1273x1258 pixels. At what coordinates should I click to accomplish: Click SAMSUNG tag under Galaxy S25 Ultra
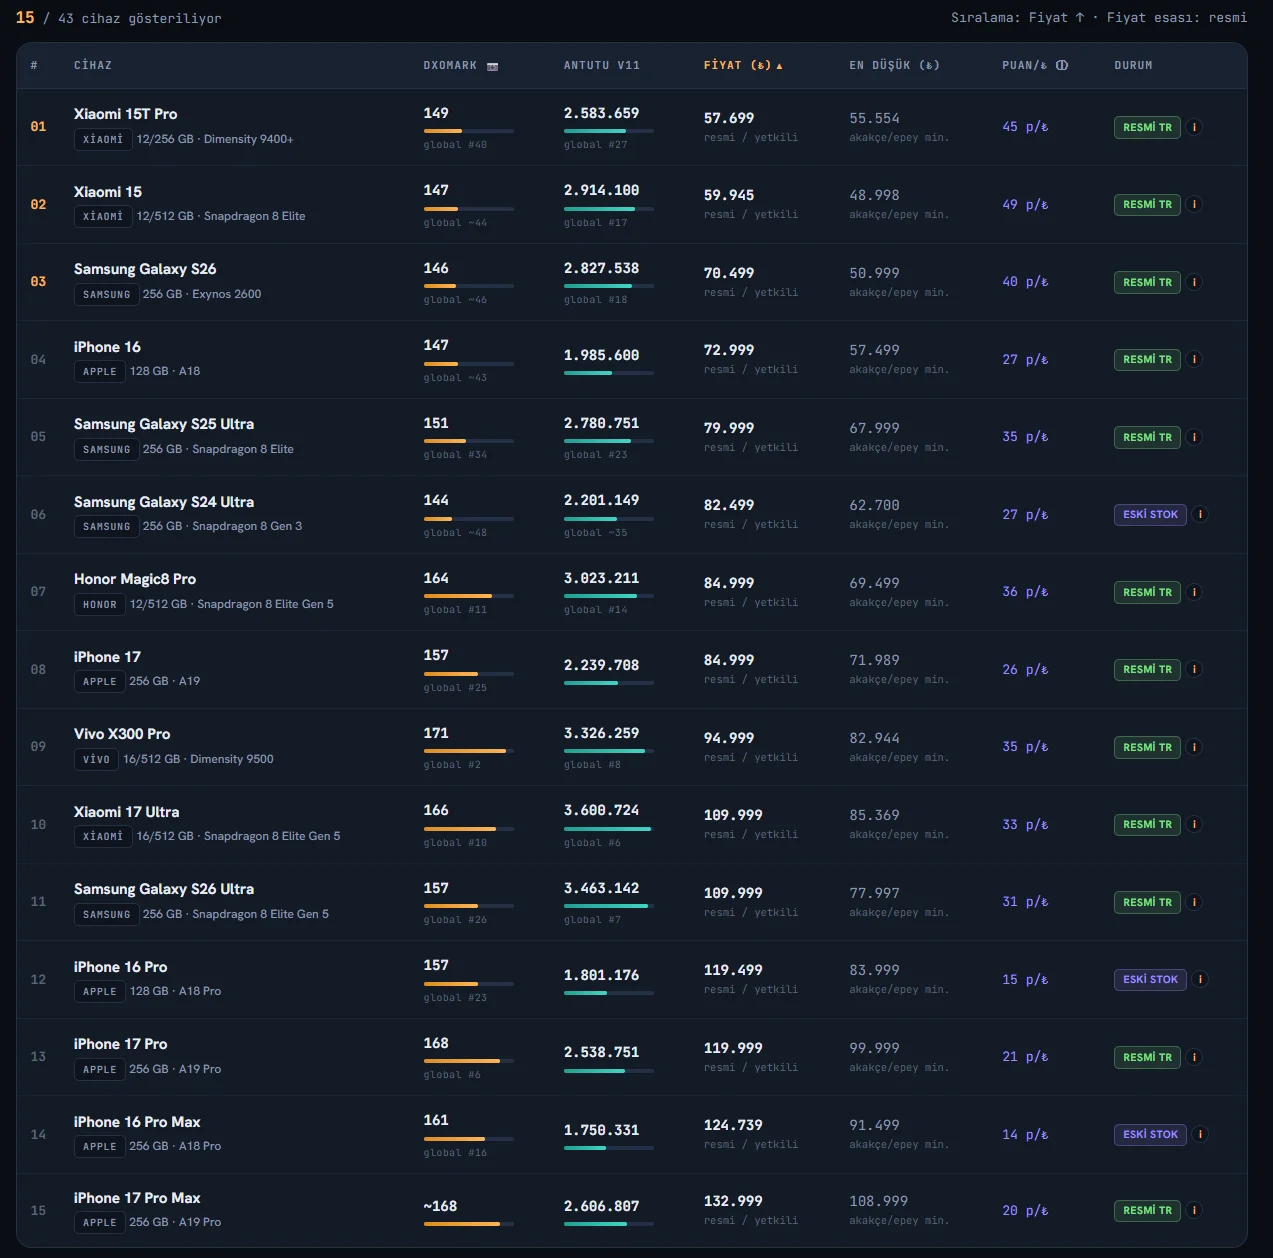[106, 449]
